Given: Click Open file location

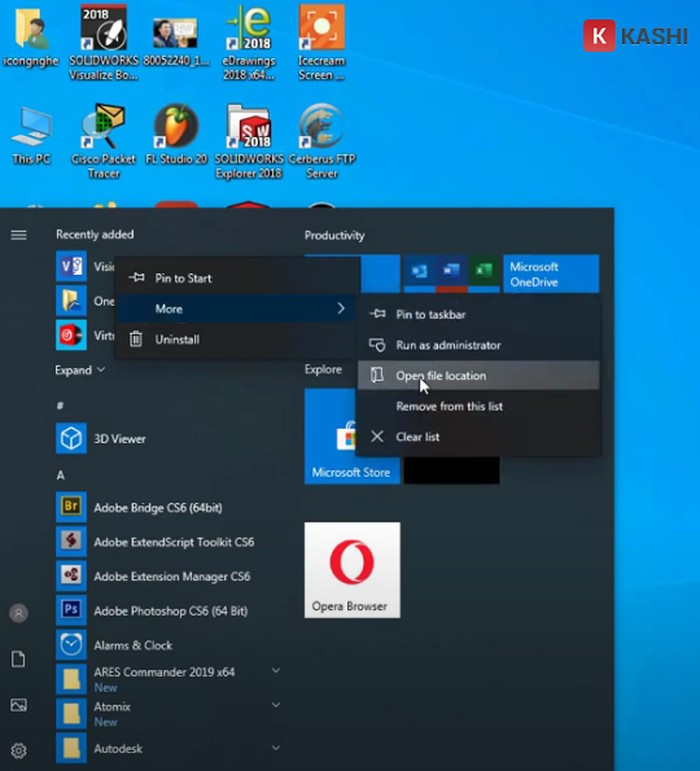Looking at the screenshot, I should [x=478, y=375].
